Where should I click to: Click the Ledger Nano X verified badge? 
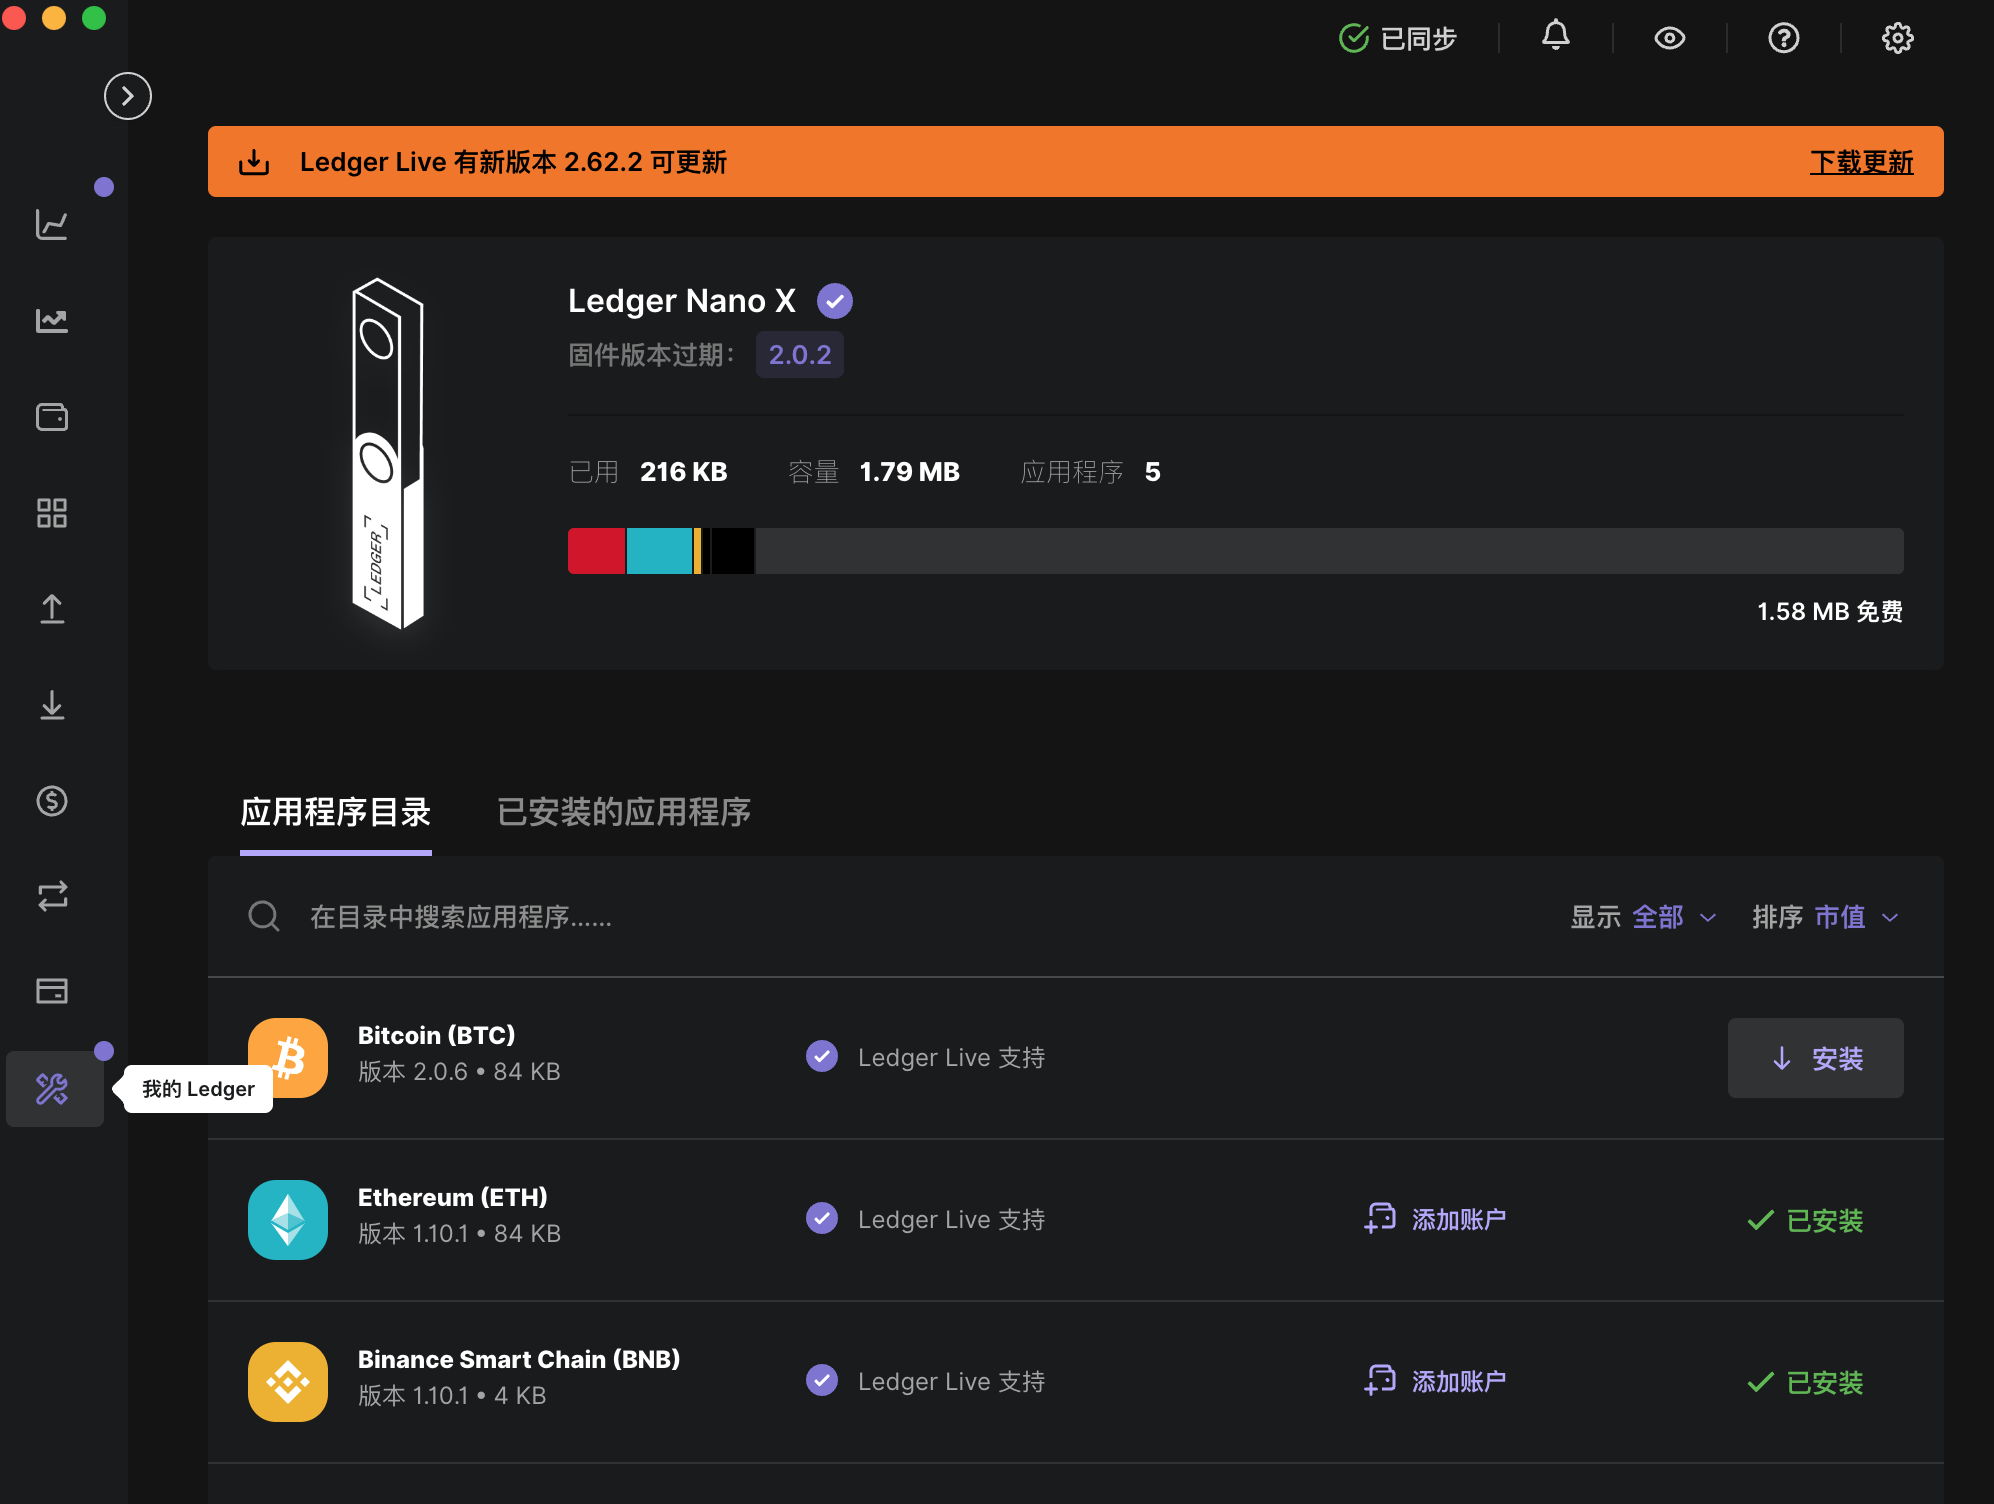(x=834, y=300)
